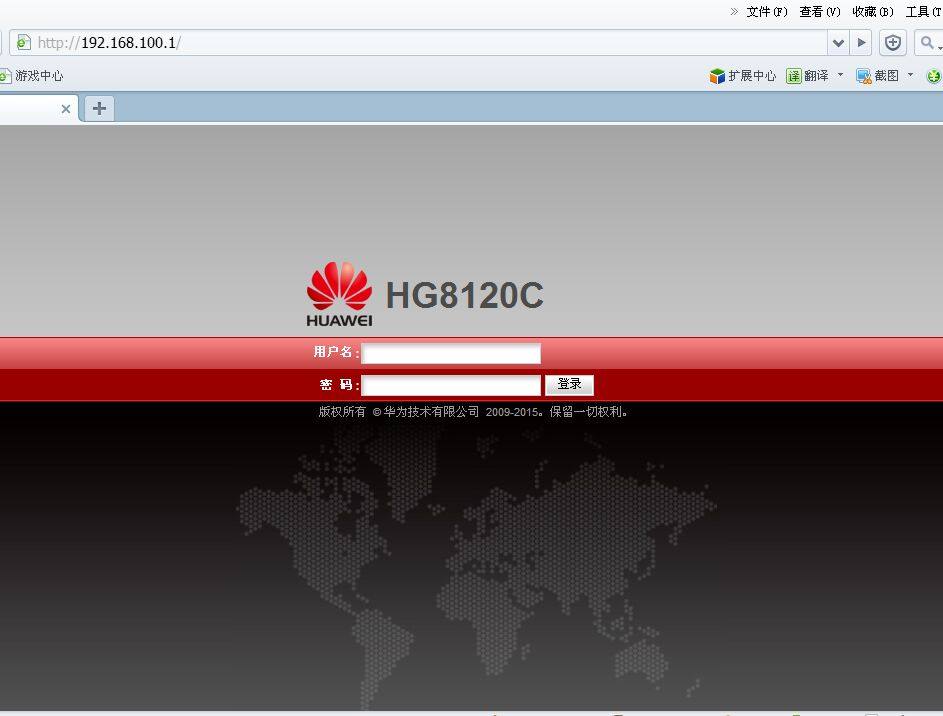Click the Huawei logo
The height and width of the screenshot is (716, 943).
[339, 294]
